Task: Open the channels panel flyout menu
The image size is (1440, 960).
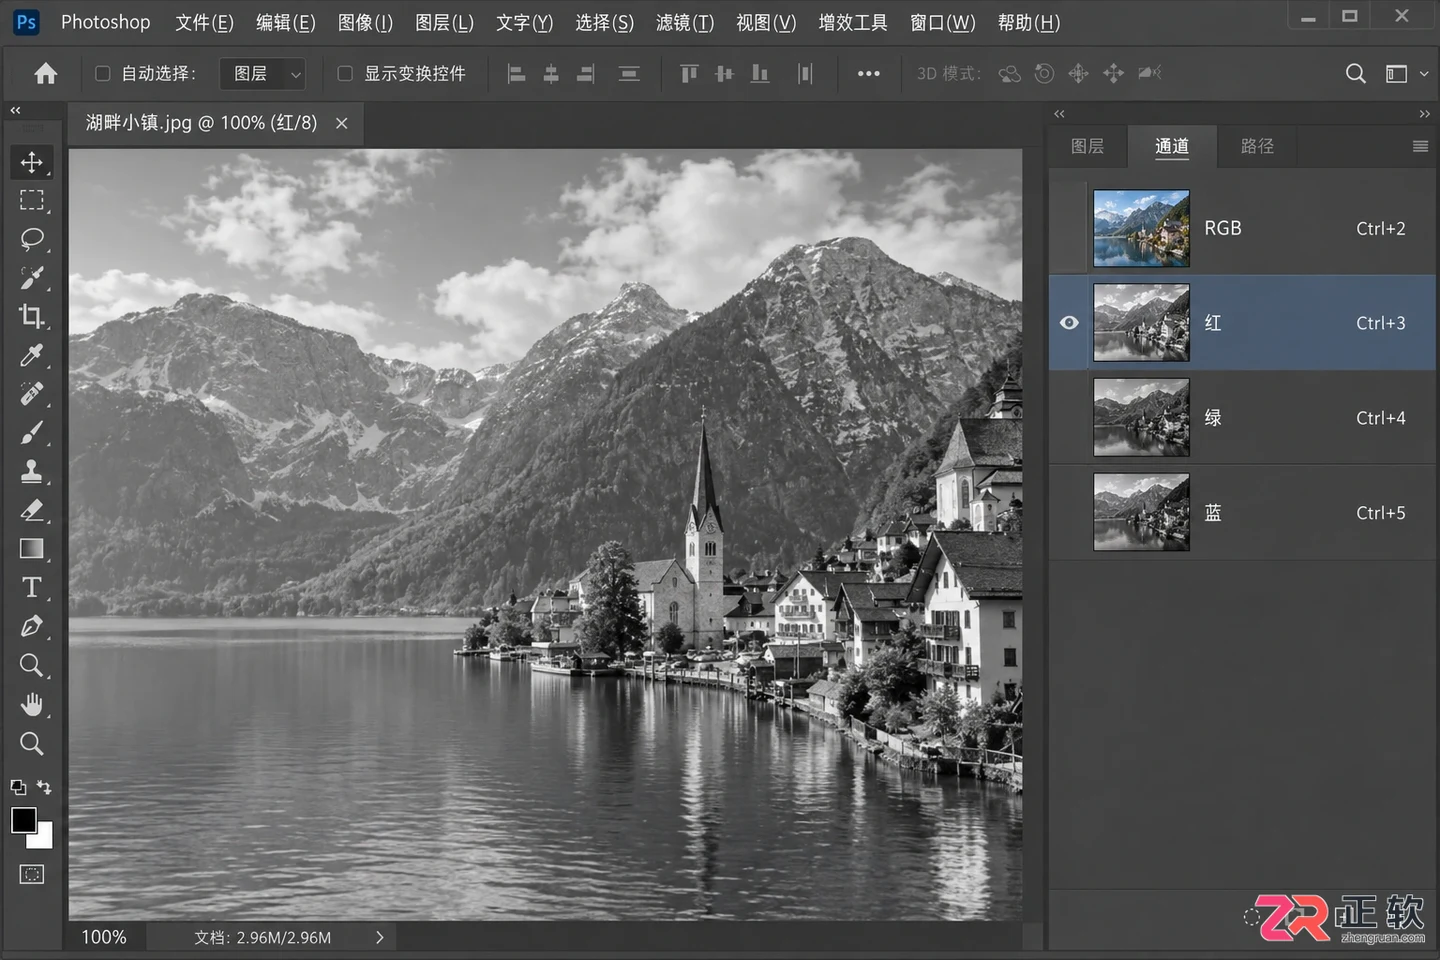Action: (x=1420, y=146)
